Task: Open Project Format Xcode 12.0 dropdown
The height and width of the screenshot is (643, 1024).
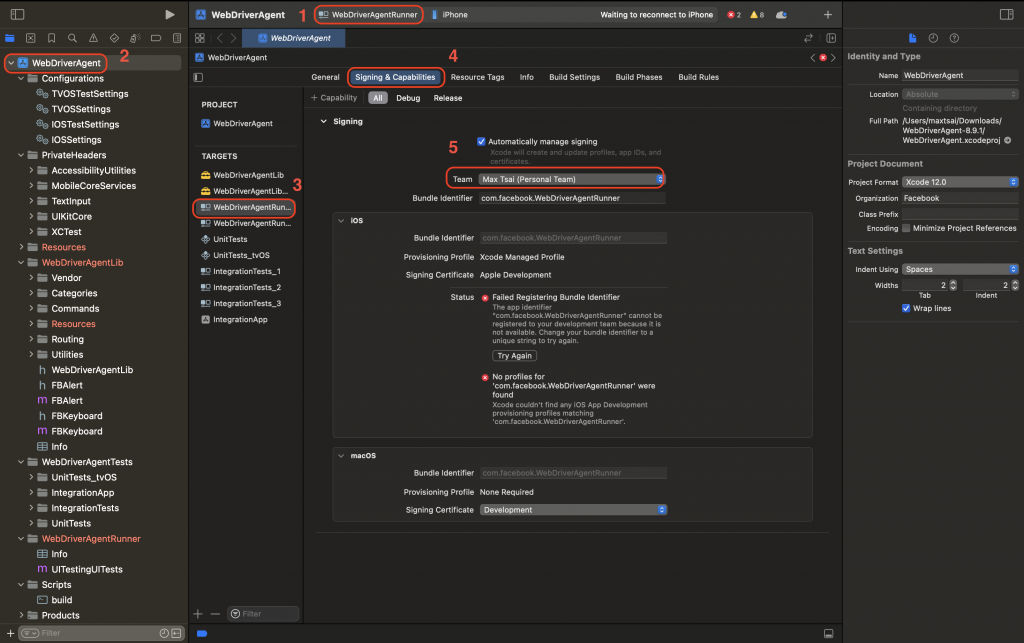Action: coord(960,182)
